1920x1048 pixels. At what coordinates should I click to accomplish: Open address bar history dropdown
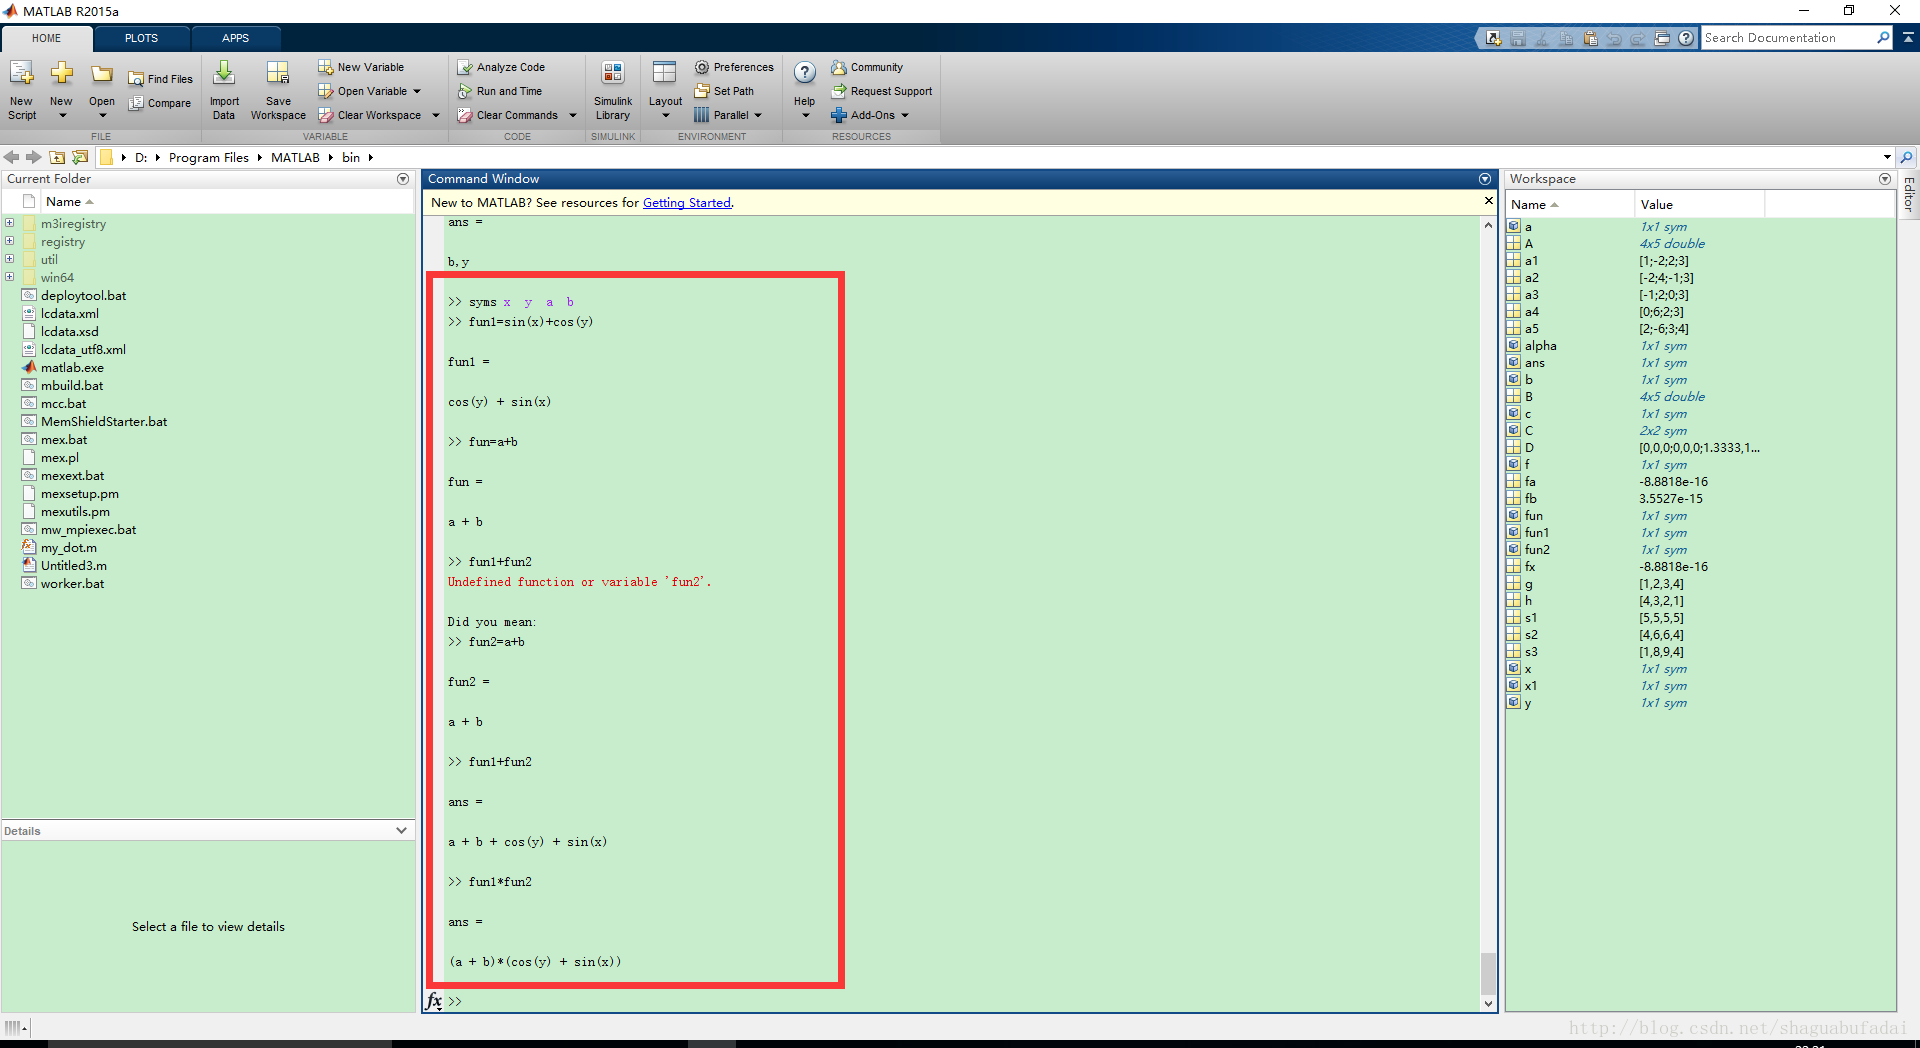point(1887,157)
